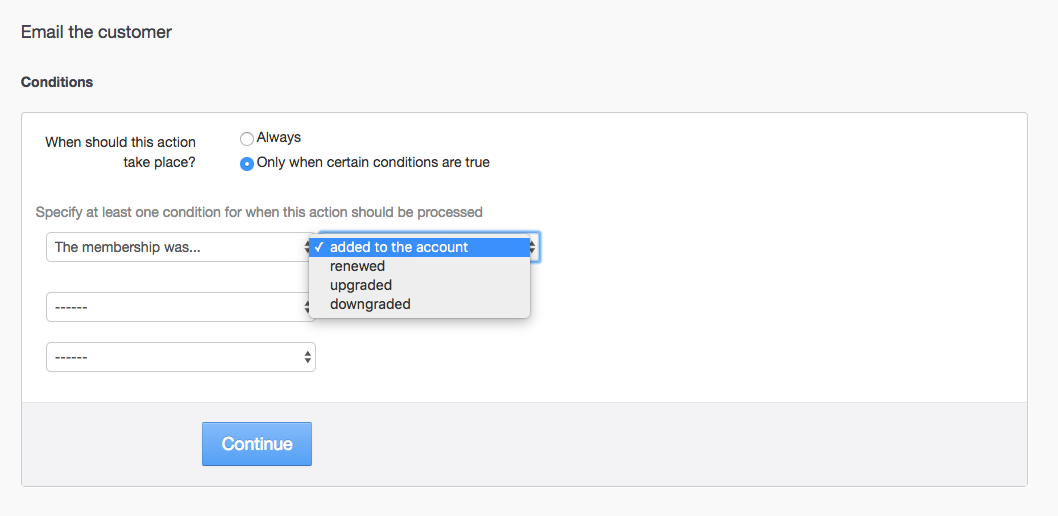The image size is (1058, 516).
Task: Click the "Specify at least one condition" hint text
Action: [259, 212]
